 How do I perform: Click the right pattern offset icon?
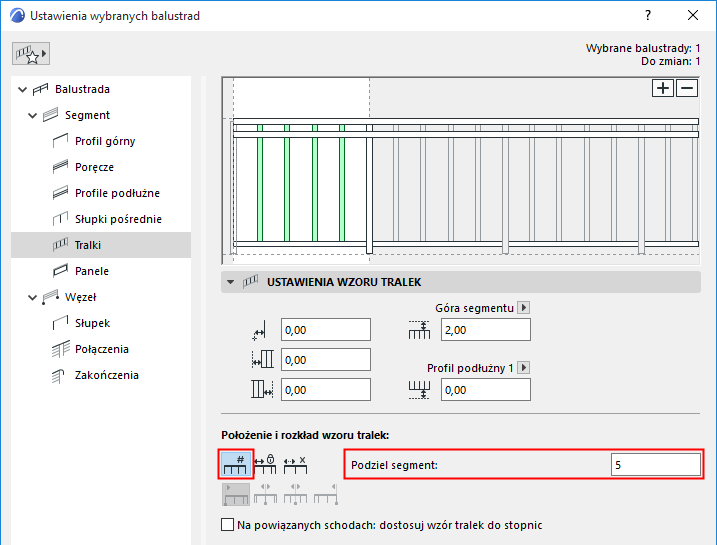point(262,390)
